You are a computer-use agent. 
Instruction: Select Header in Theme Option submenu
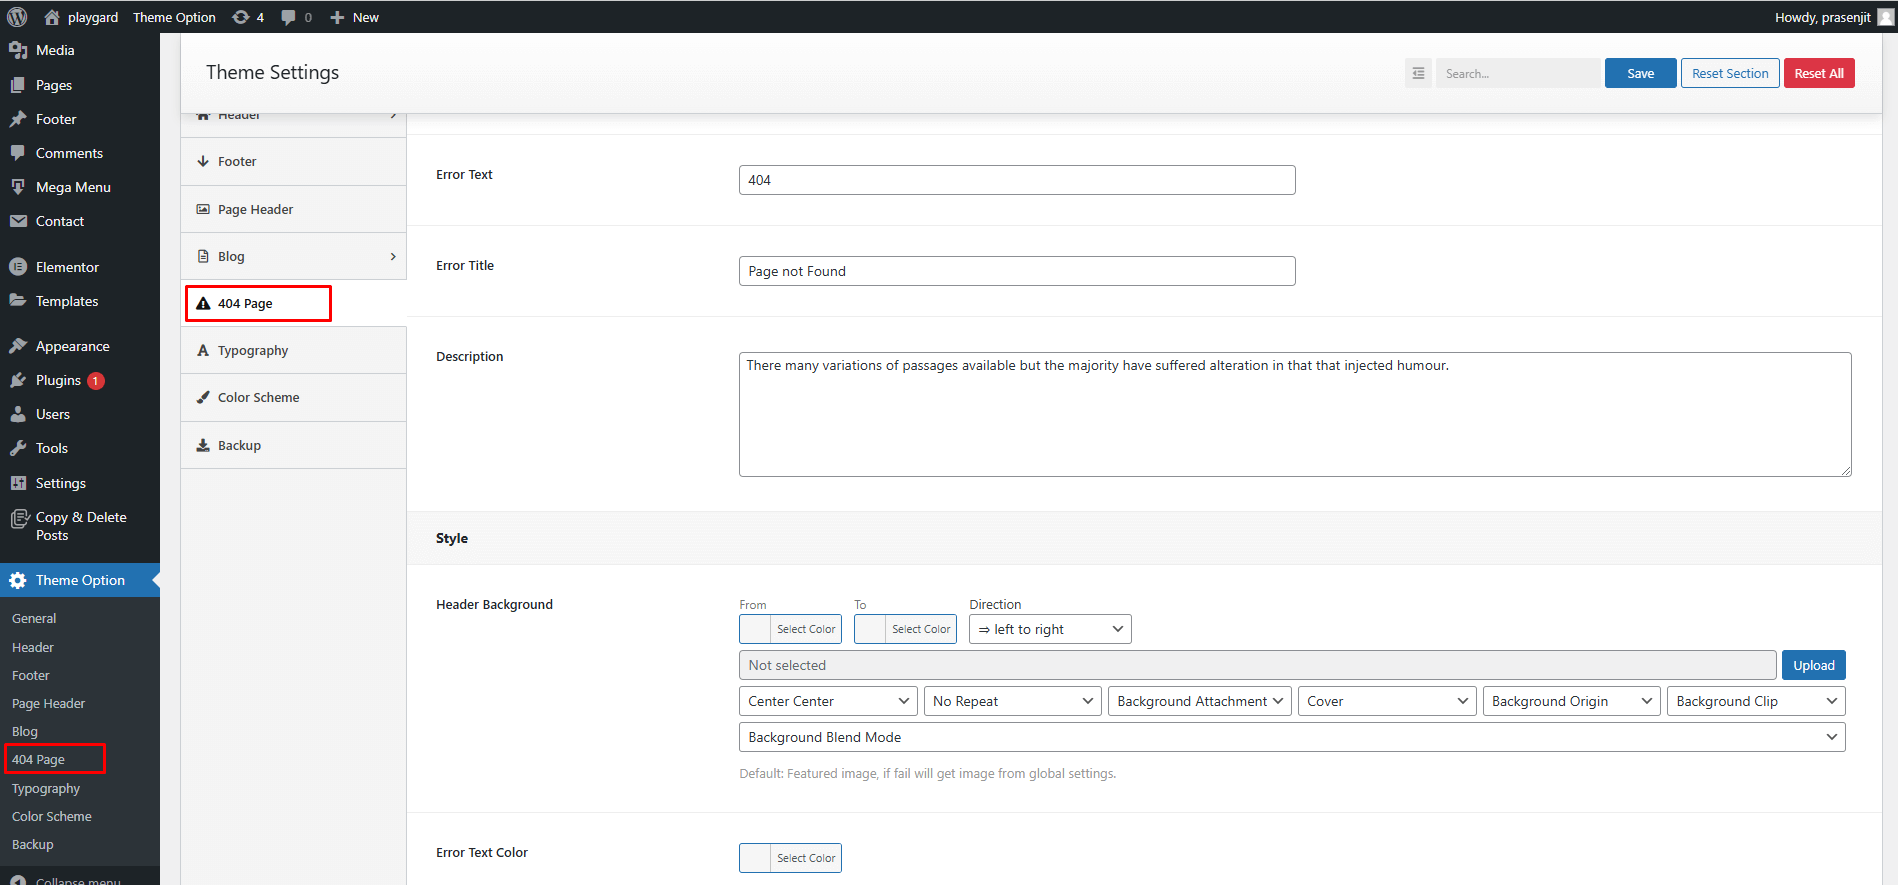click(33, 647)
